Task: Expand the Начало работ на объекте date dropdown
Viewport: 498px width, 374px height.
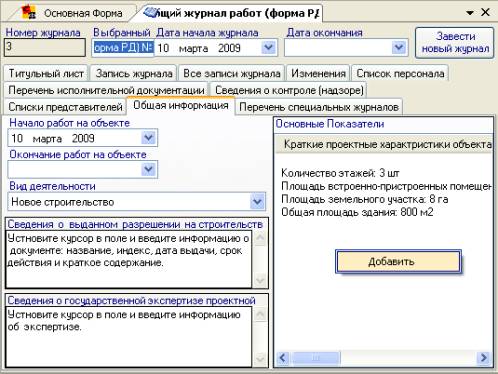Action: (x=148, y=138)
